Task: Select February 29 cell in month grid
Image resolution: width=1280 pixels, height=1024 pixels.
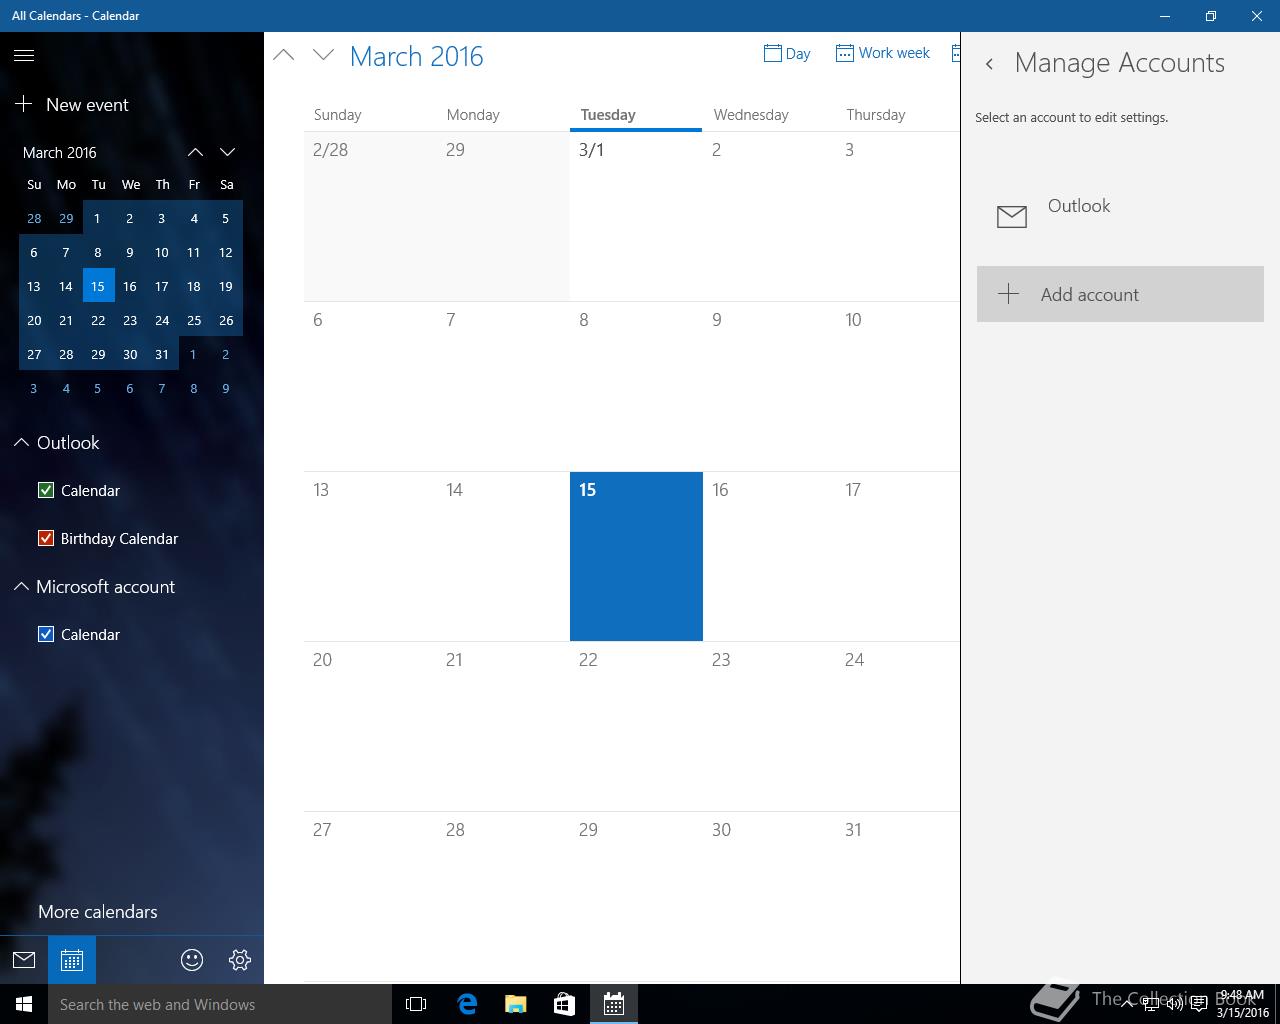Action: coord(503,216)
